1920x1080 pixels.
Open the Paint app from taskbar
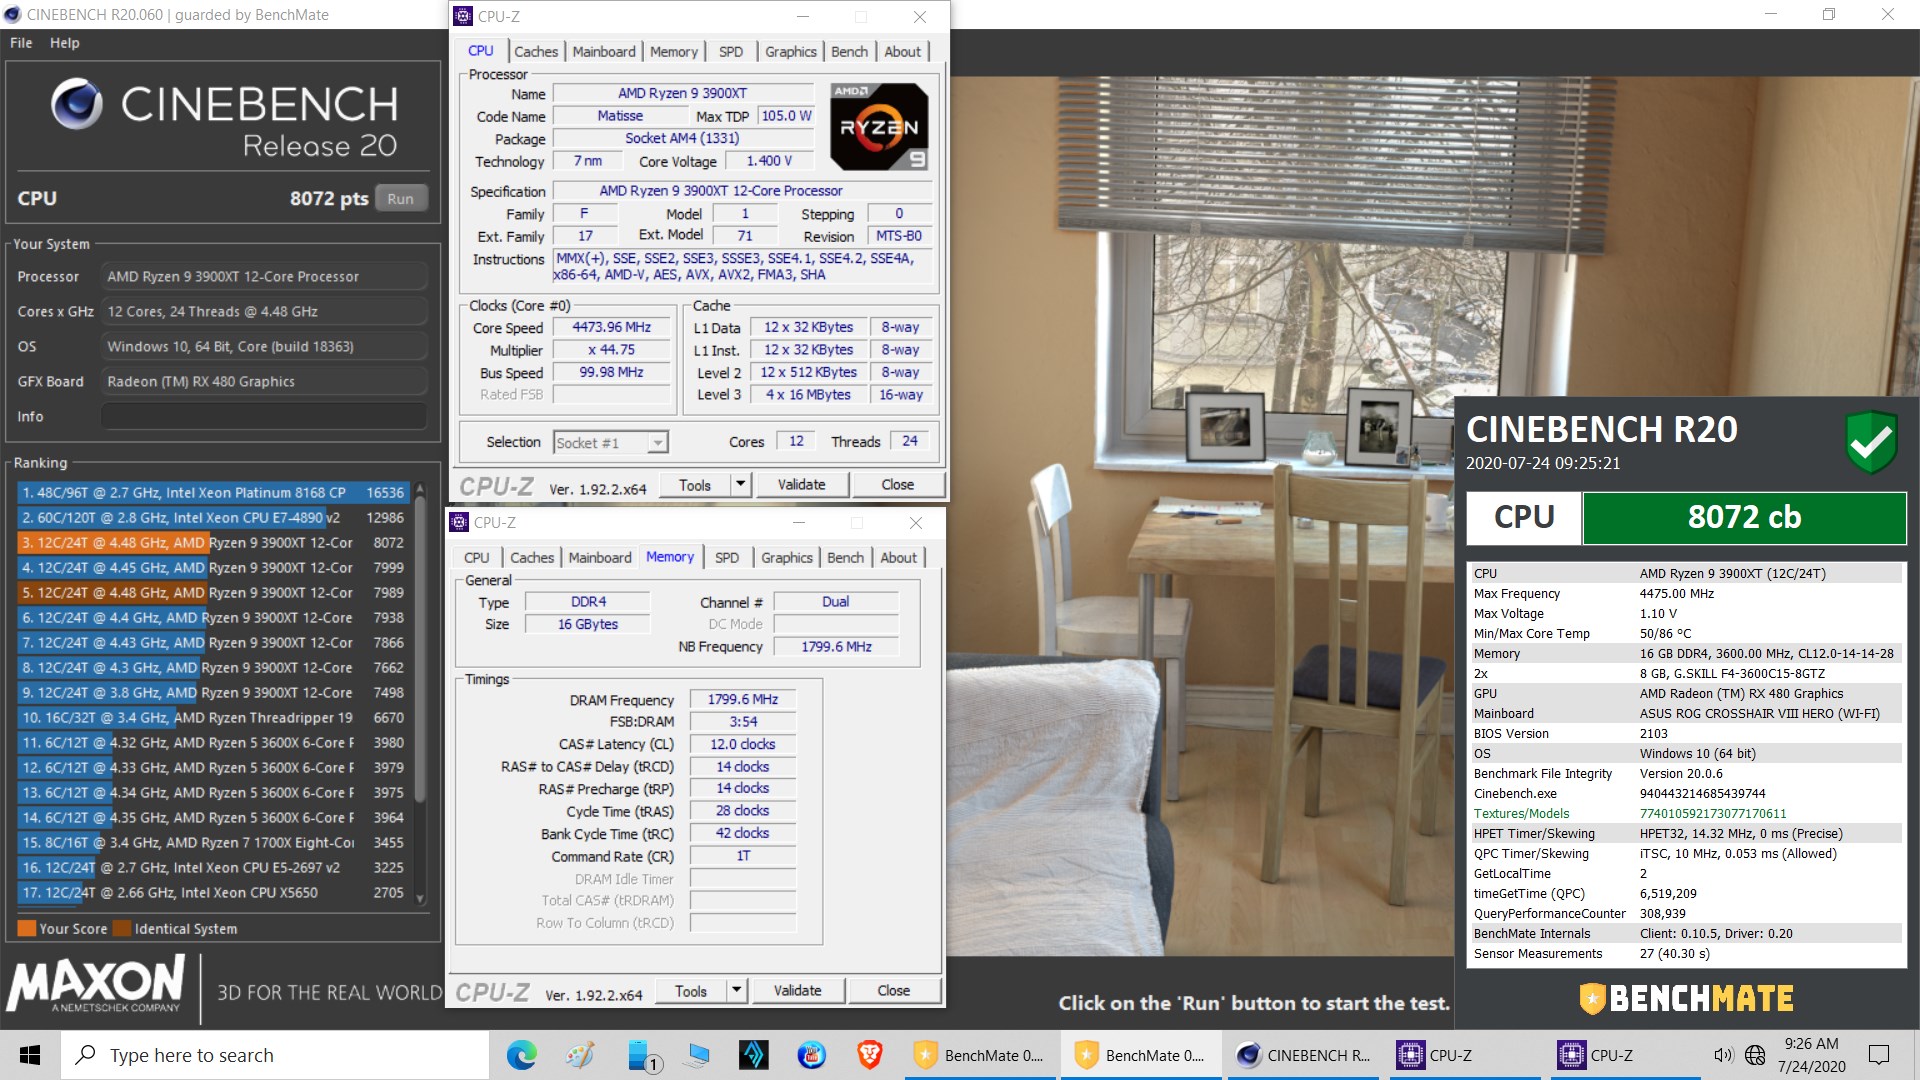click(579, 1055)
